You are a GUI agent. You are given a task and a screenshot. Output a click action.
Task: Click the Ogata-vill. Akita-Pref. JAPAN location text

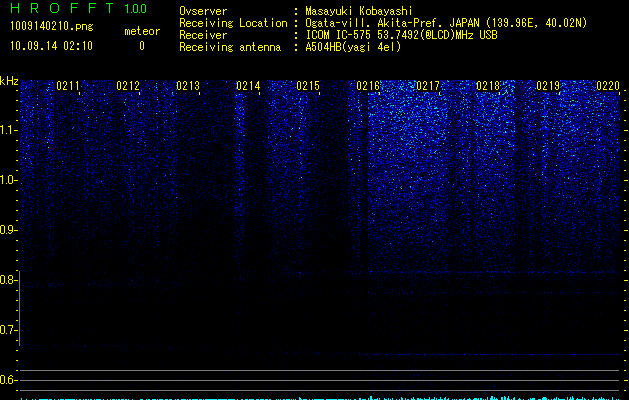[x=446, y=23]
